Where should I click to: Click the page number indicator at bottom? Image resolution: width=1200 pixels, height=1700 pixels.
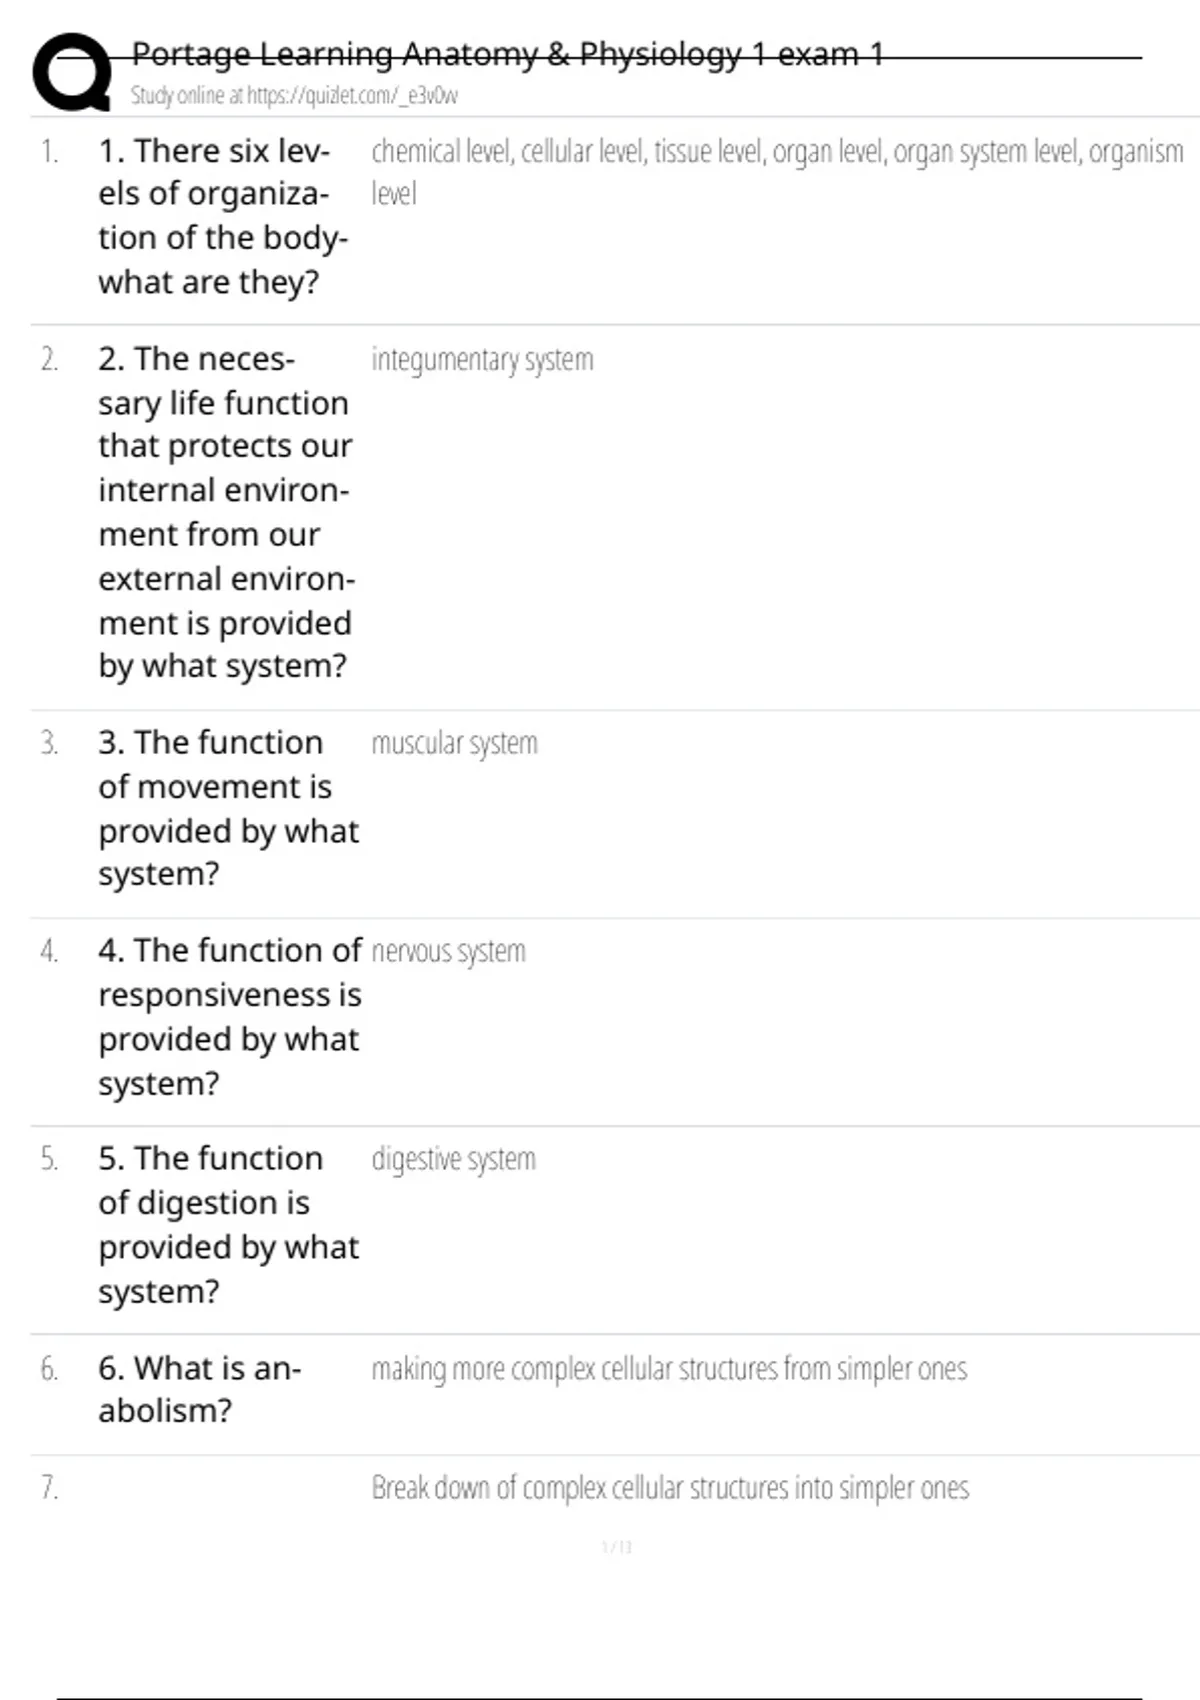coord(617,1547)
